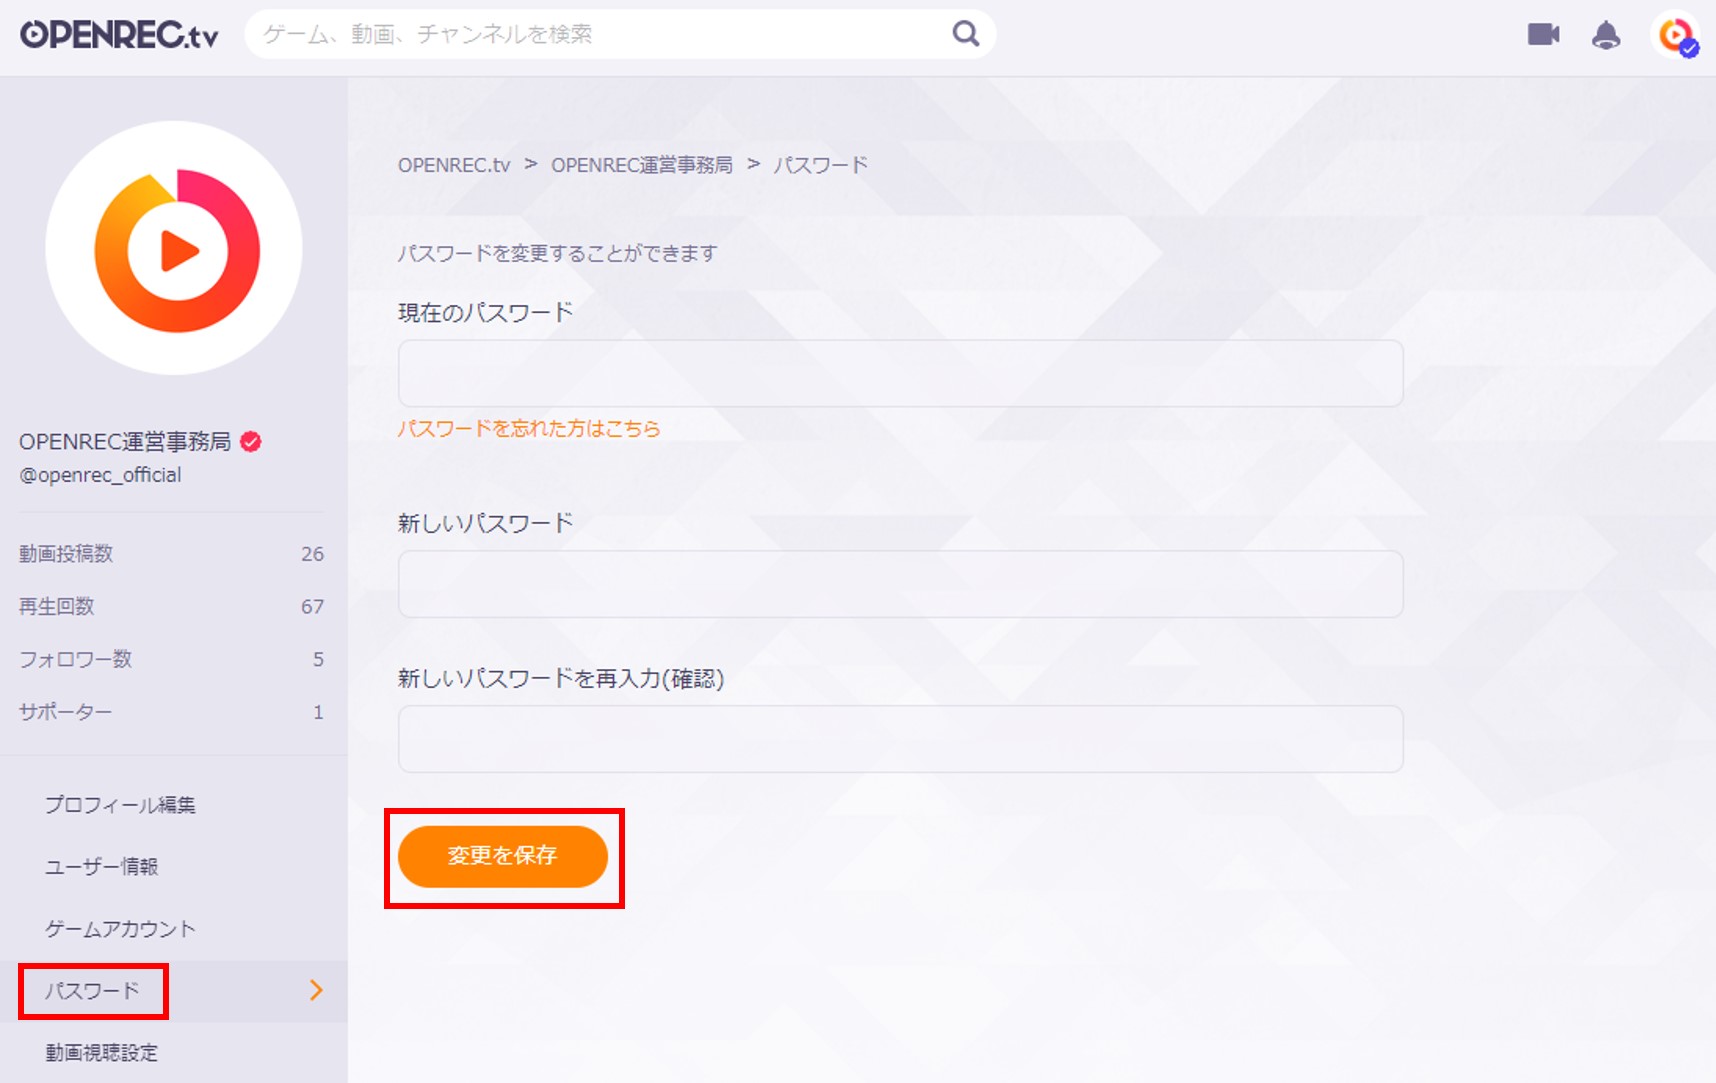Screen dimensions: 1716x1083
Task: Click the 変更を保存 button
Action: 503,856
